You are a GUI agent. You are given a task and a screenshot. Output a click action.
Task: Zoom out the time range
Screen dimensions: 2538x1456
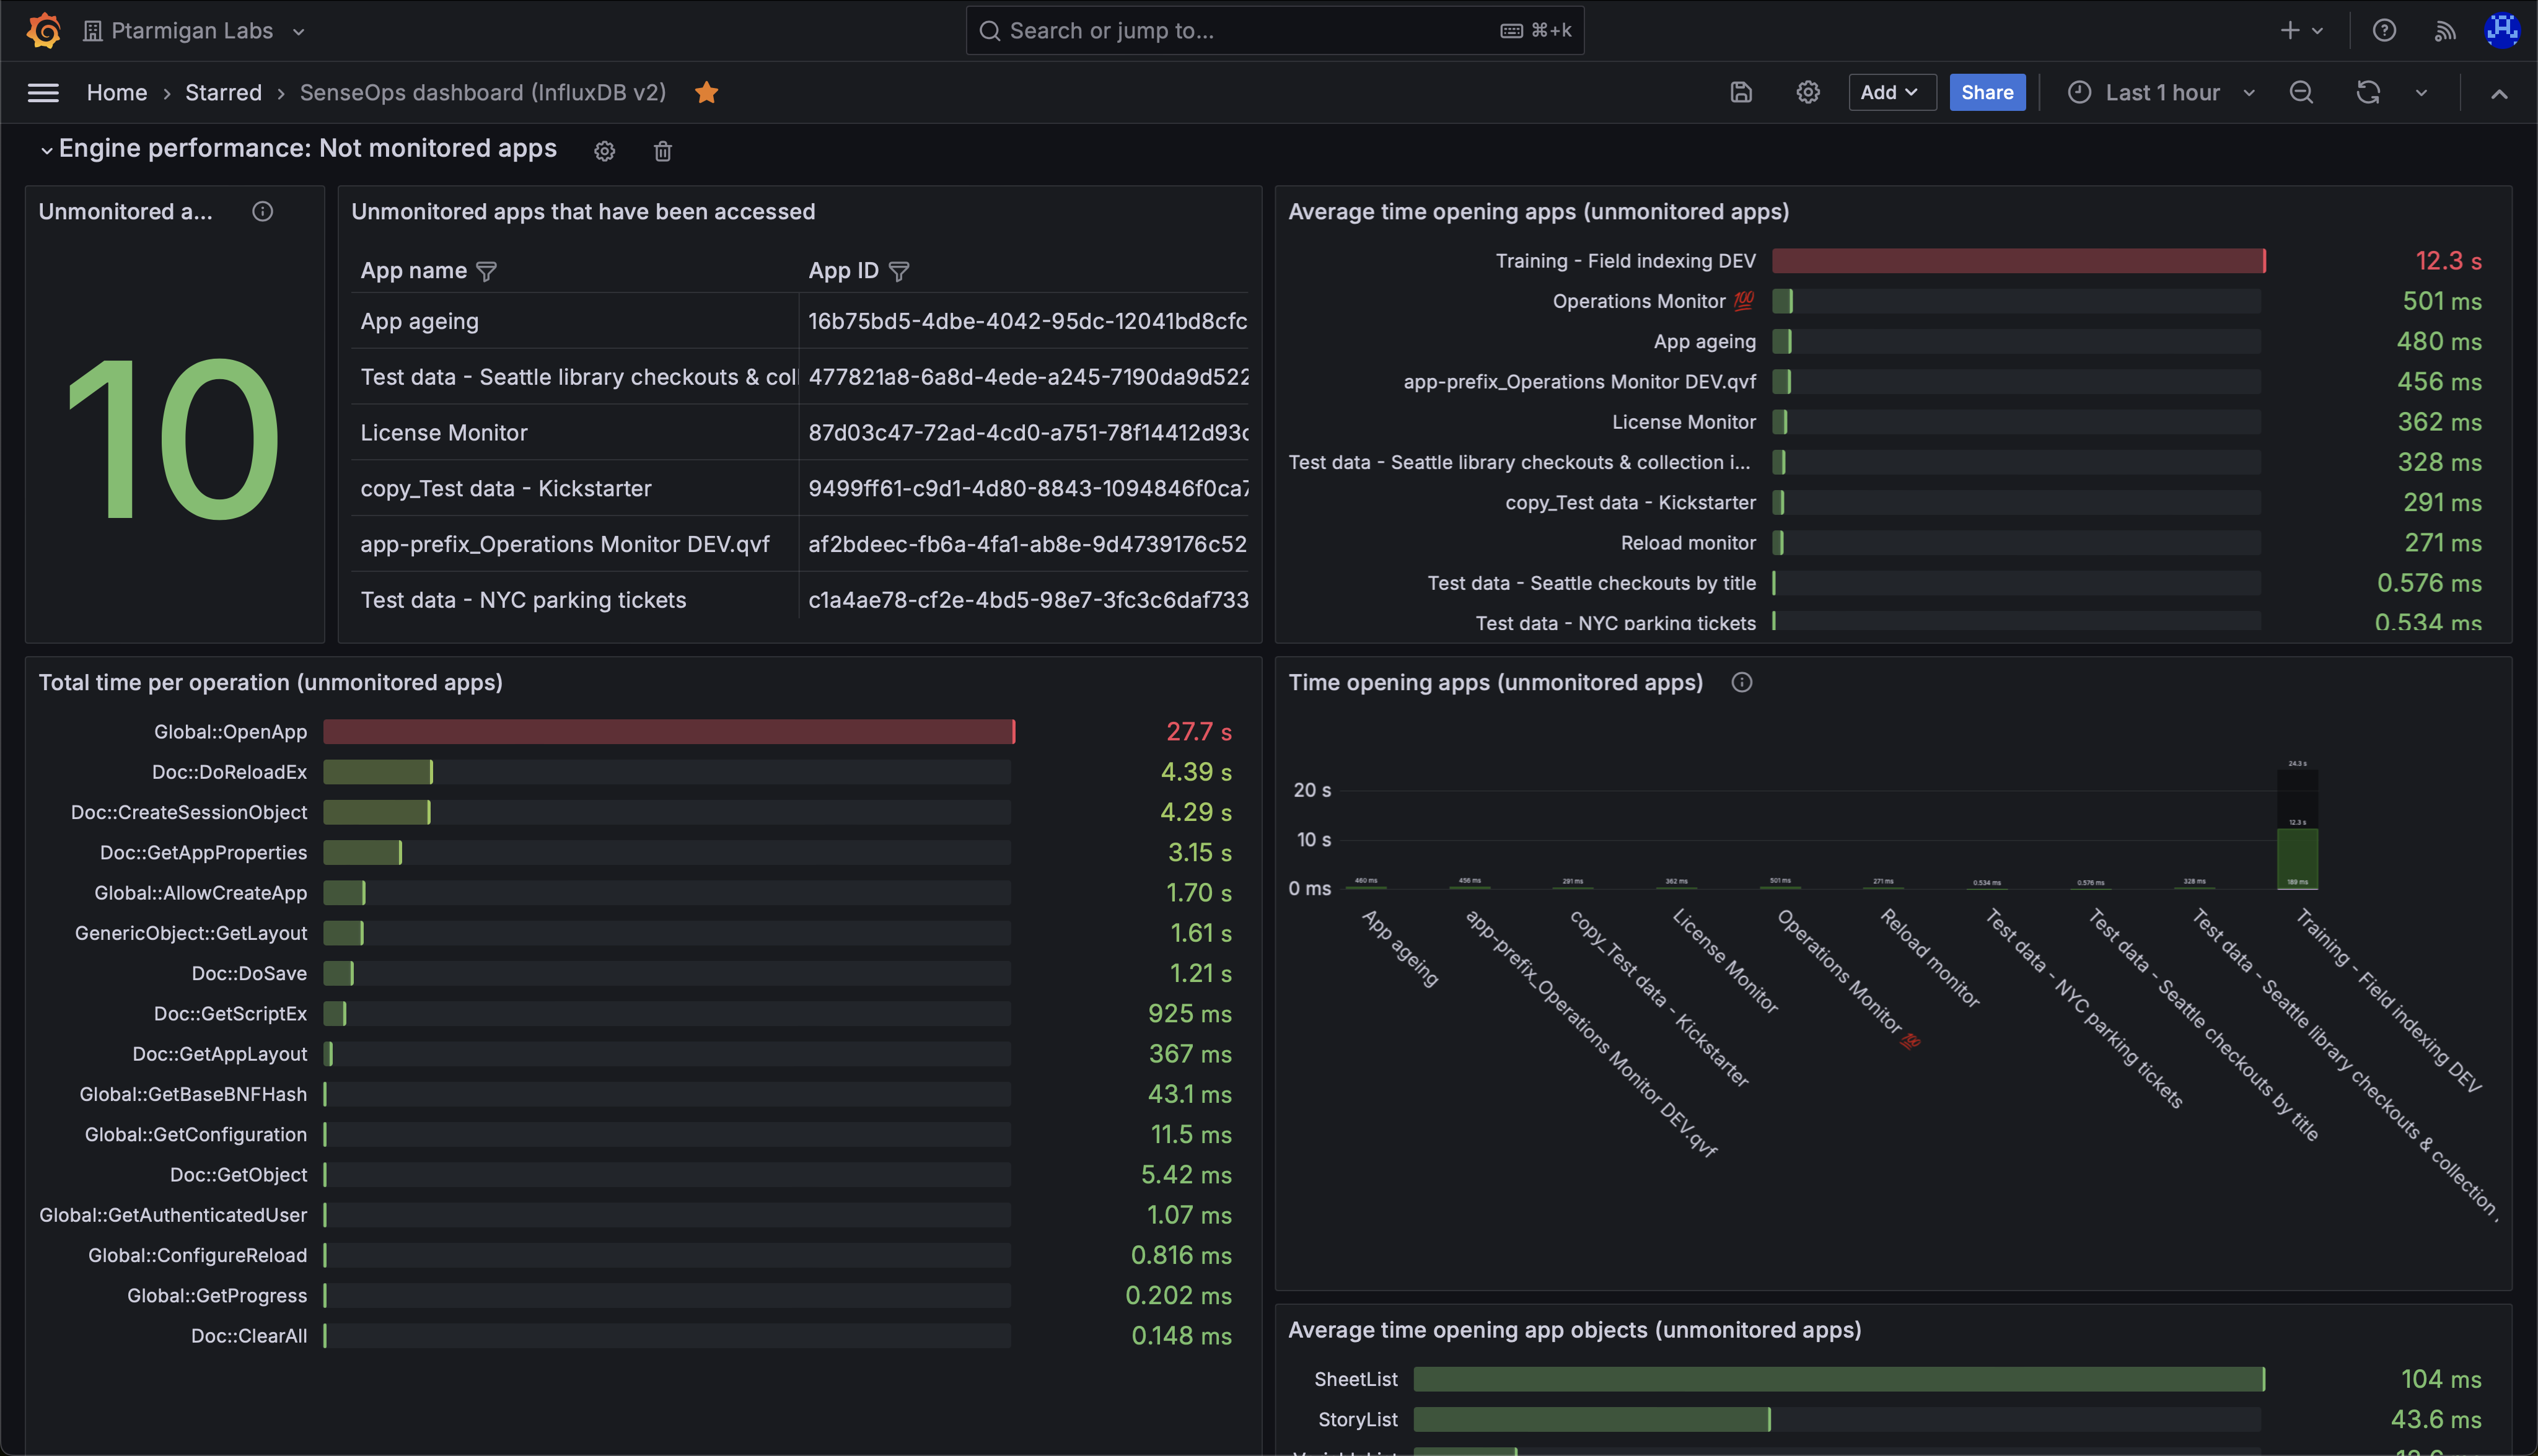tap(2301, 92)
